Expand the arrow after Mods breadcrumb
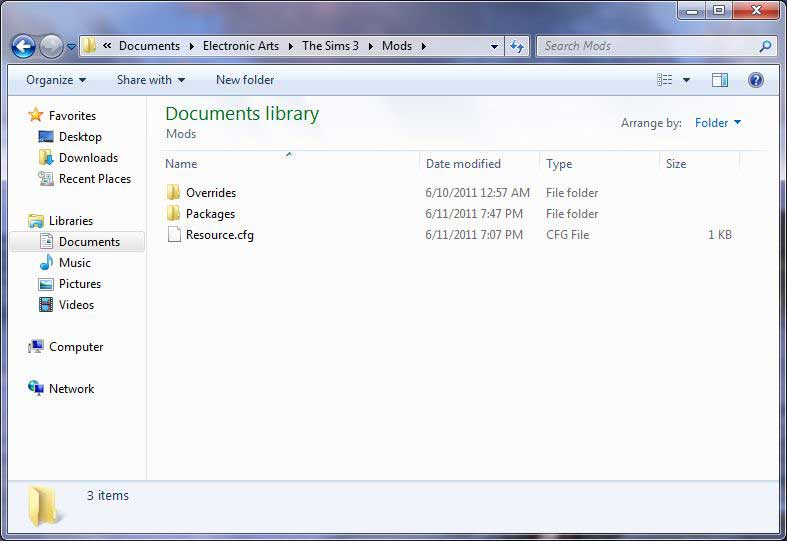This screenshot has height=541, width=787. click(424, 46)
